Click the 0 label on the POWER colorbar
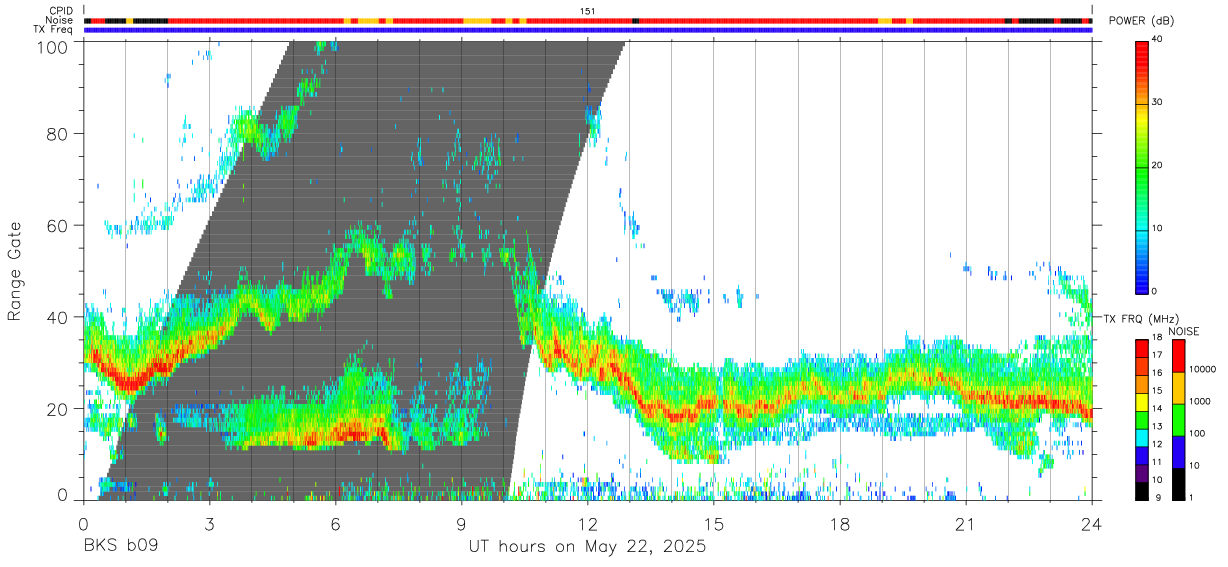 (x=1154, y=291)
